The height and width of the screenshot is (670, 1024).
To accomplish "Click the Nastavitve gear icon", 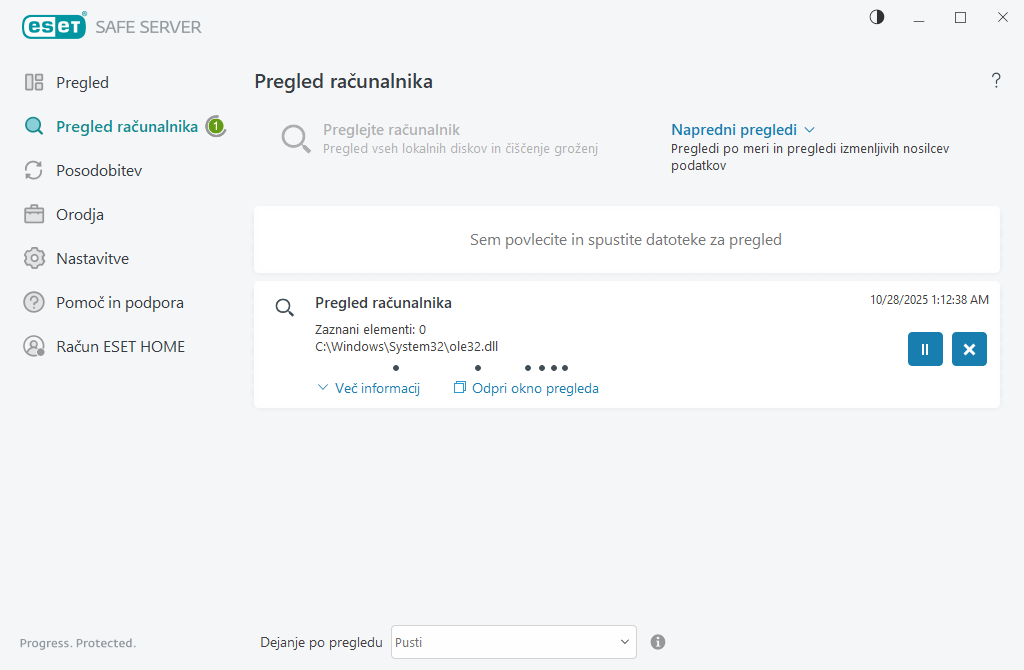I will (x=34, y=258).
